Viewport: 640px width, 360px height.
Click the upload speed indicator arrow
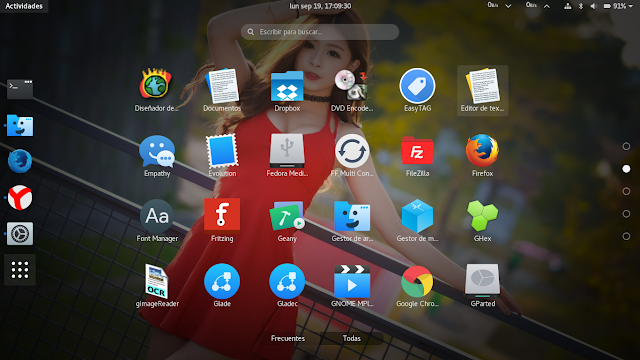pyautogui.click(x=547, y=6)
